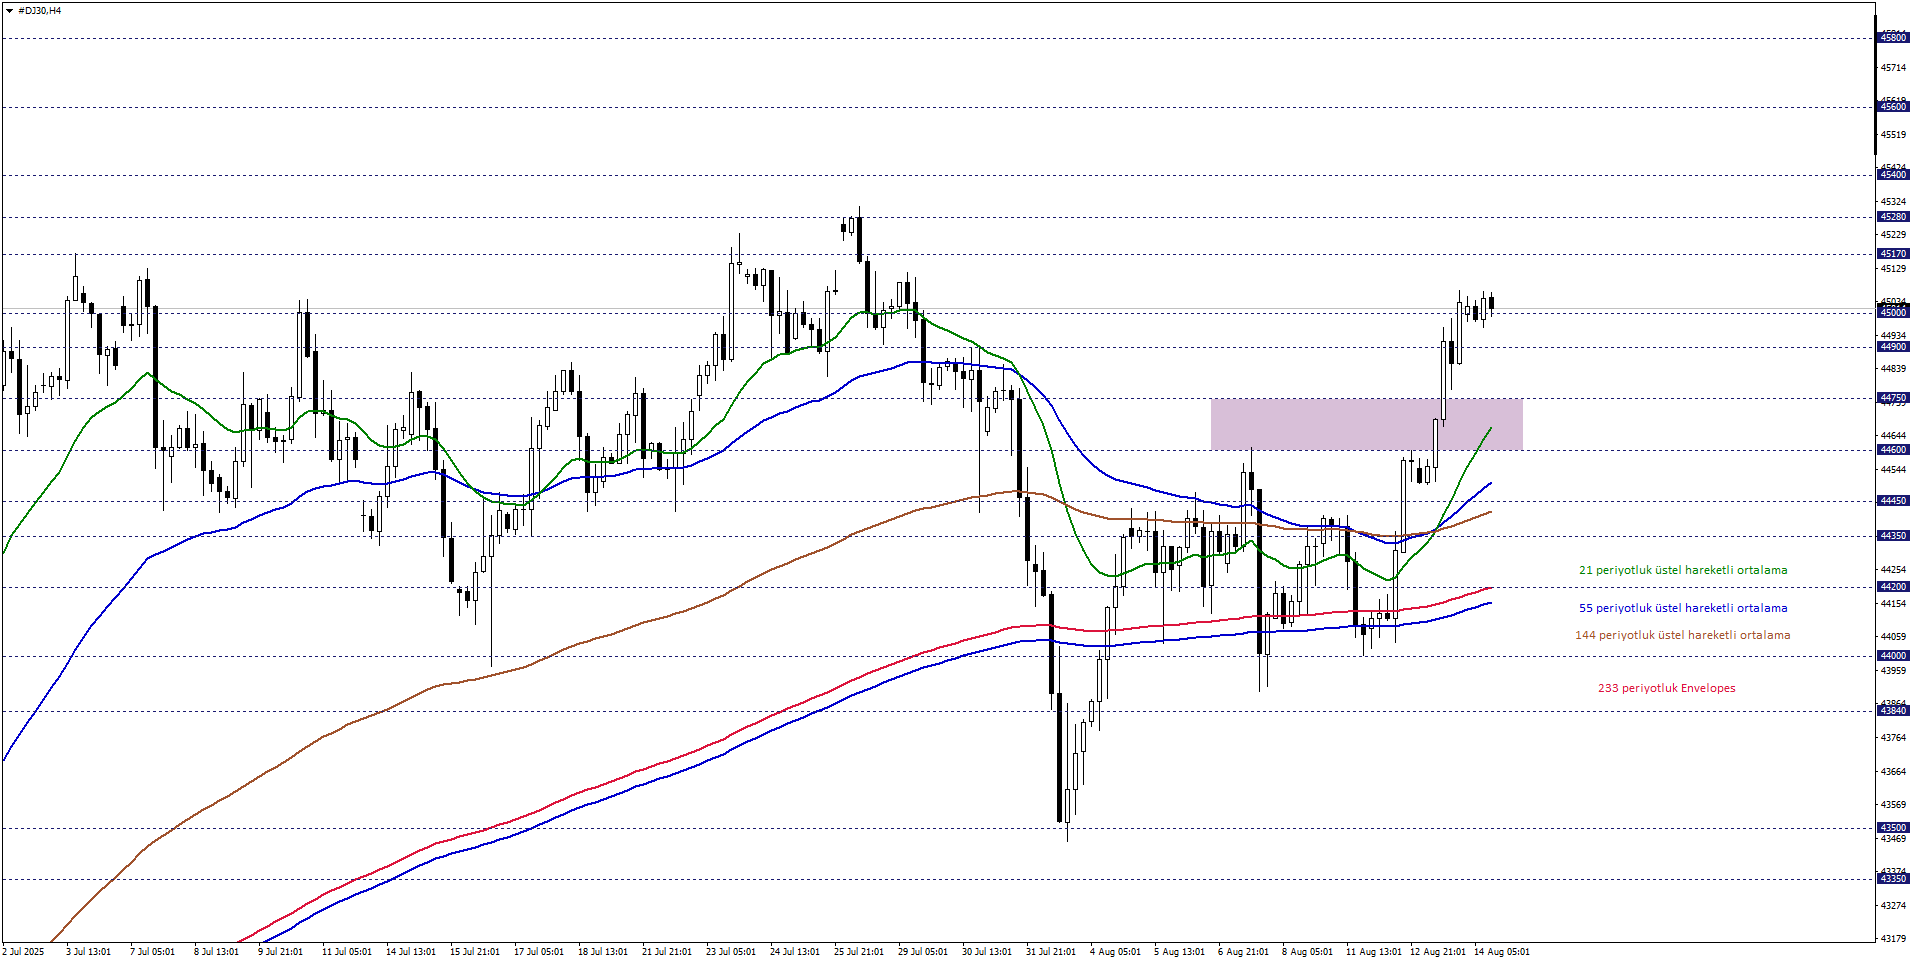Click the 43179 price scale value
1916x963 pixels.
point(1893,939)
